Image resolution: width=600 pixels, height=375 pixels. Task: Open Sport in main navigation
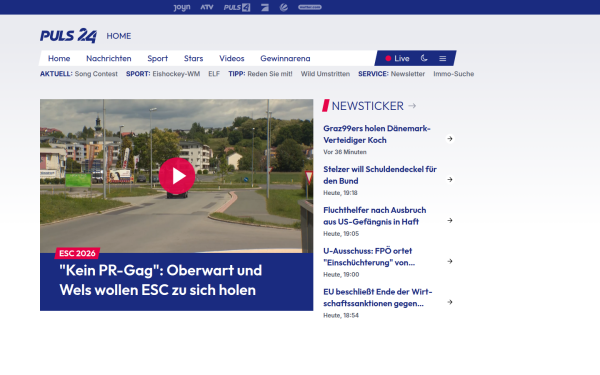158,58
